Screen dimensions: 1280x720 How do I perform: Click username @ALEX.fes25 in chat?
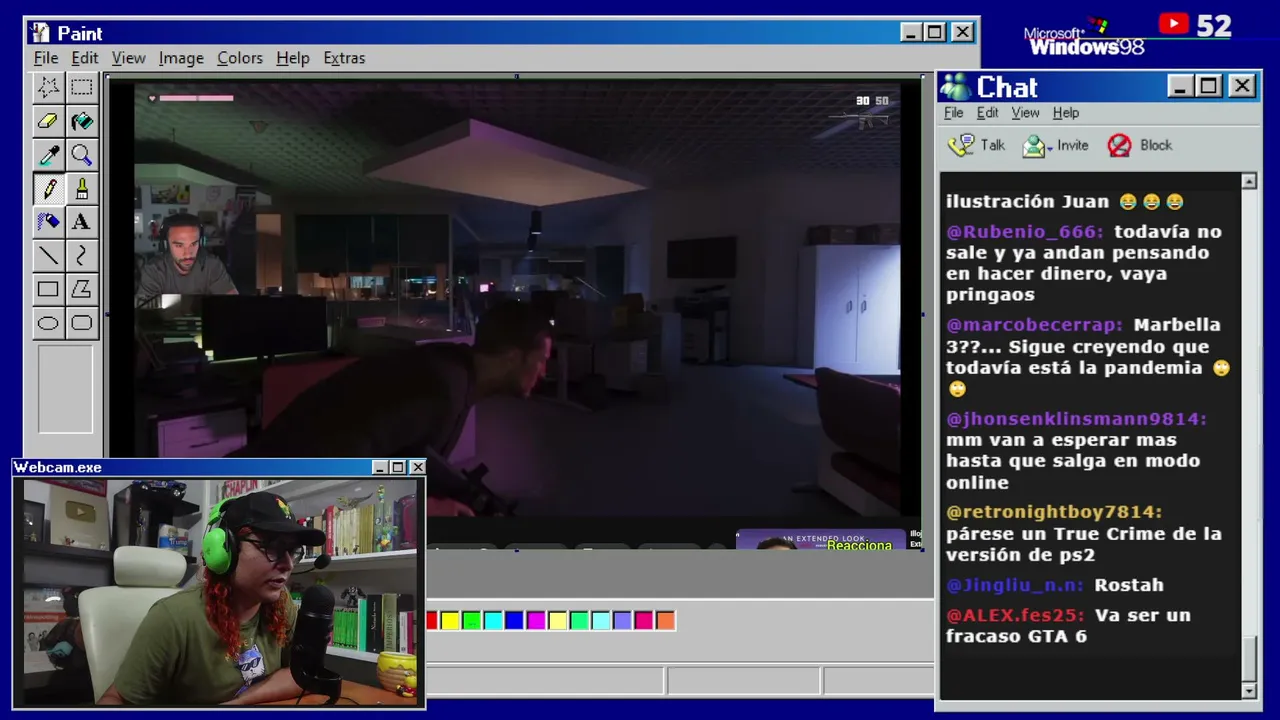pyautogui.click(x=1015, y=615)
